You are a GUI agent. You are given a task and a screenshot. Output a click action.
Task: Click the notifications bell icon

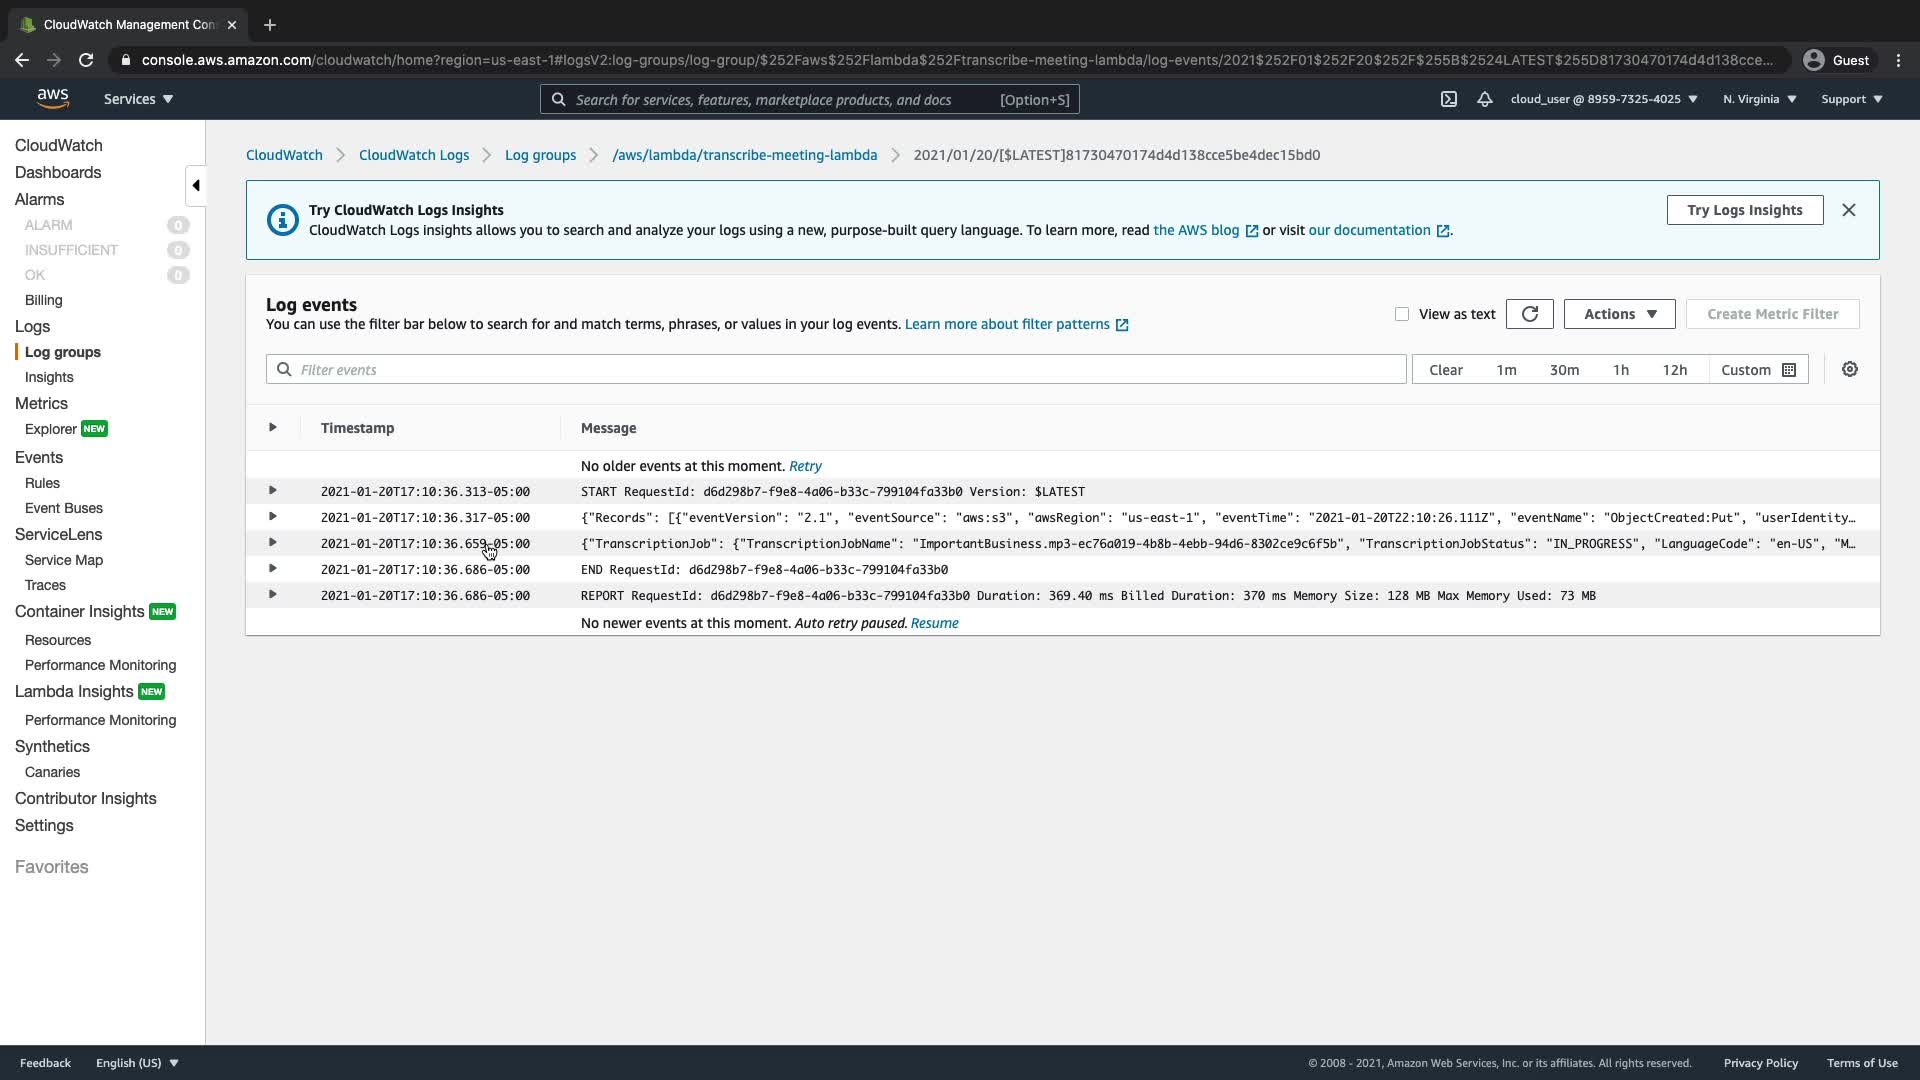1485,99
